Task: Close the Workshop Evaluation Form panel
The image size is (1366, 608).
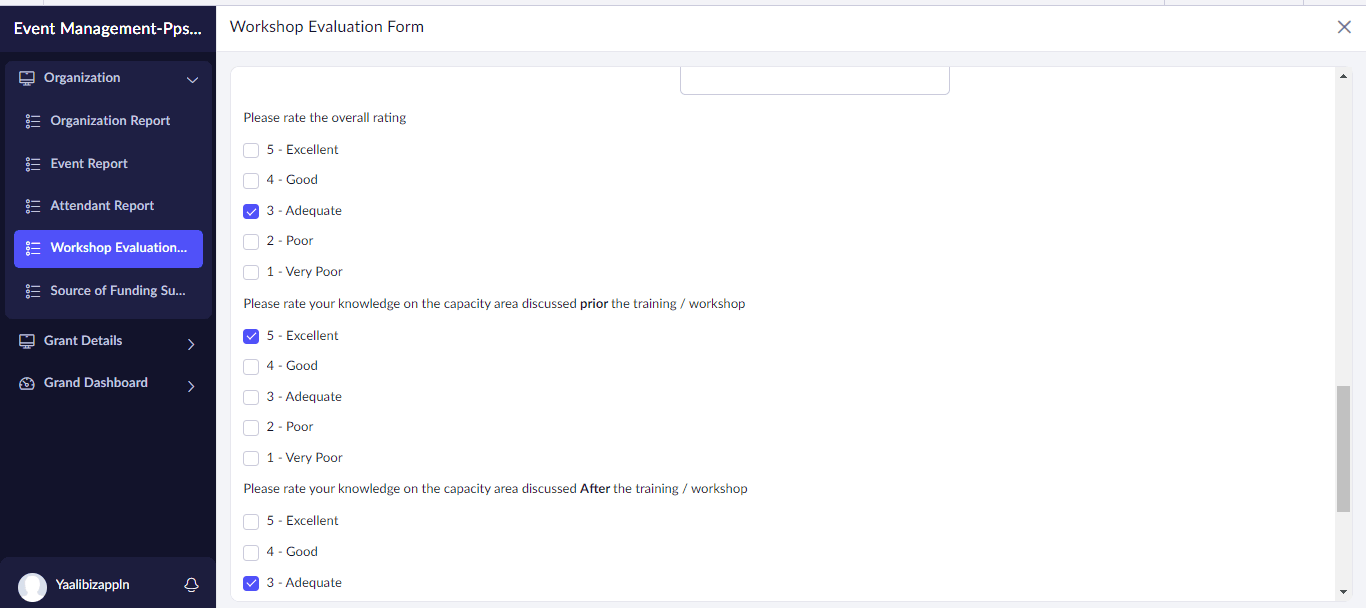Action: coord(1344,27)
